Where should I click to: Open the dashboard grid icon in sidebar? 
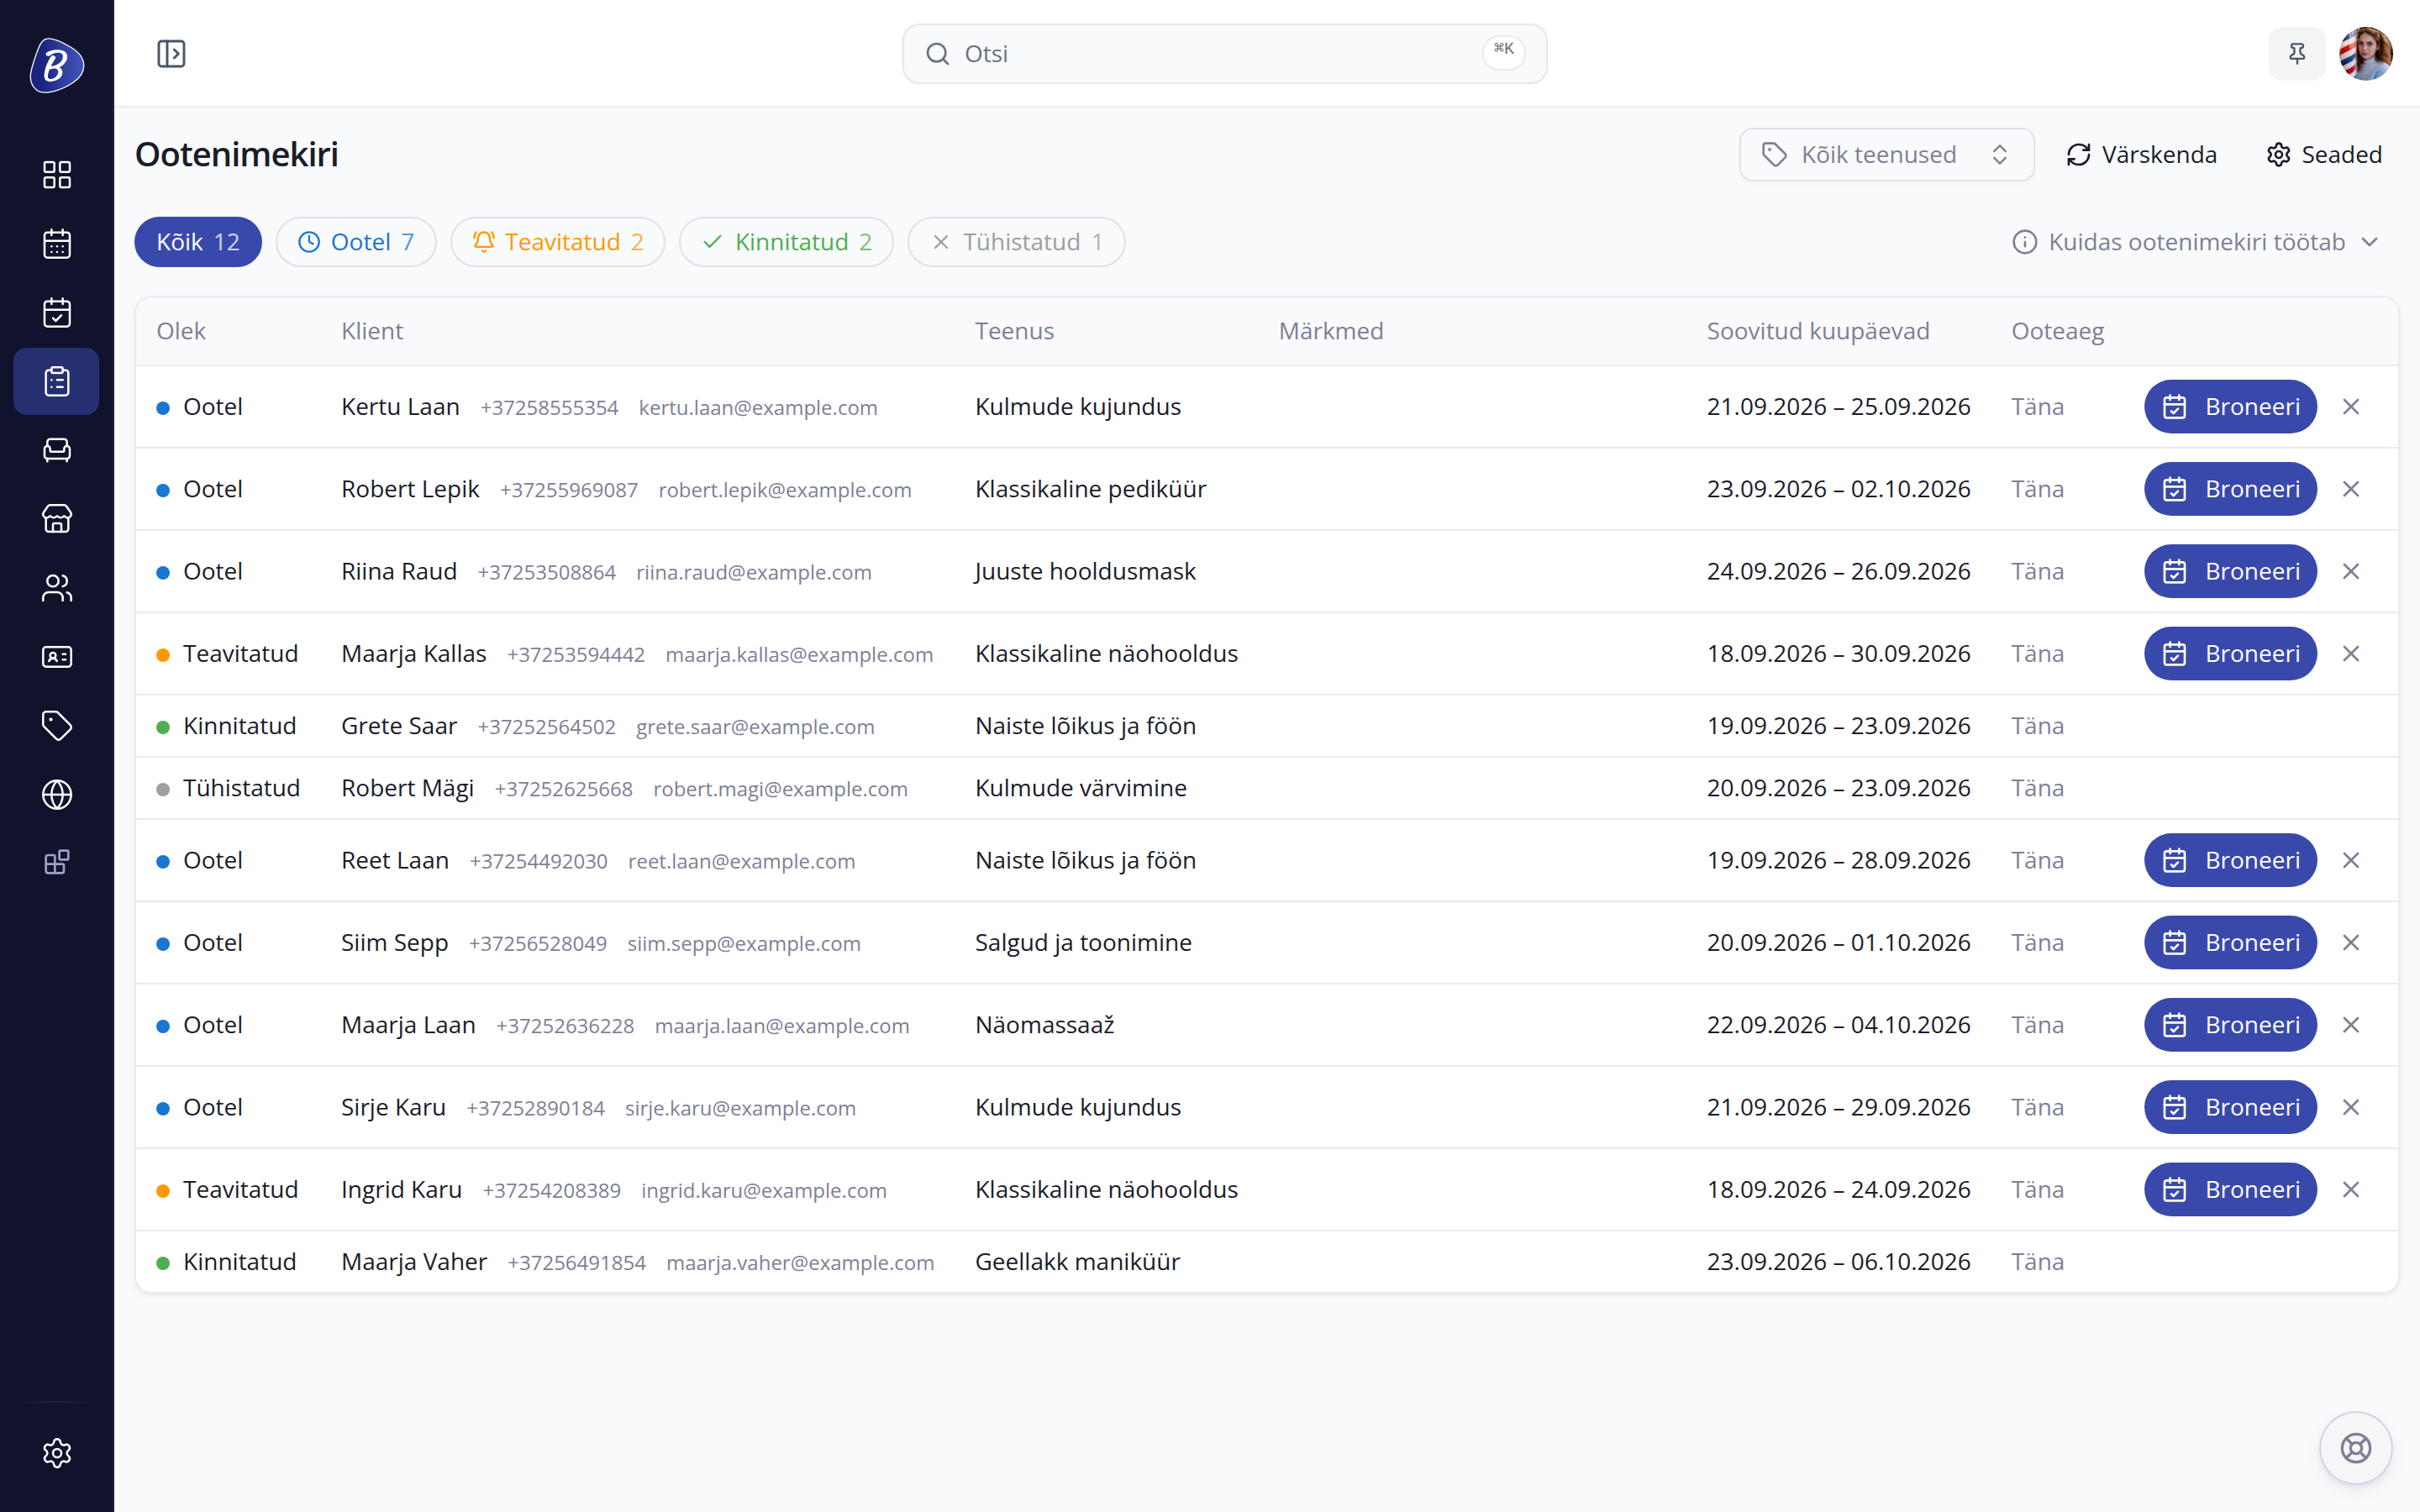tap(57, 175)
